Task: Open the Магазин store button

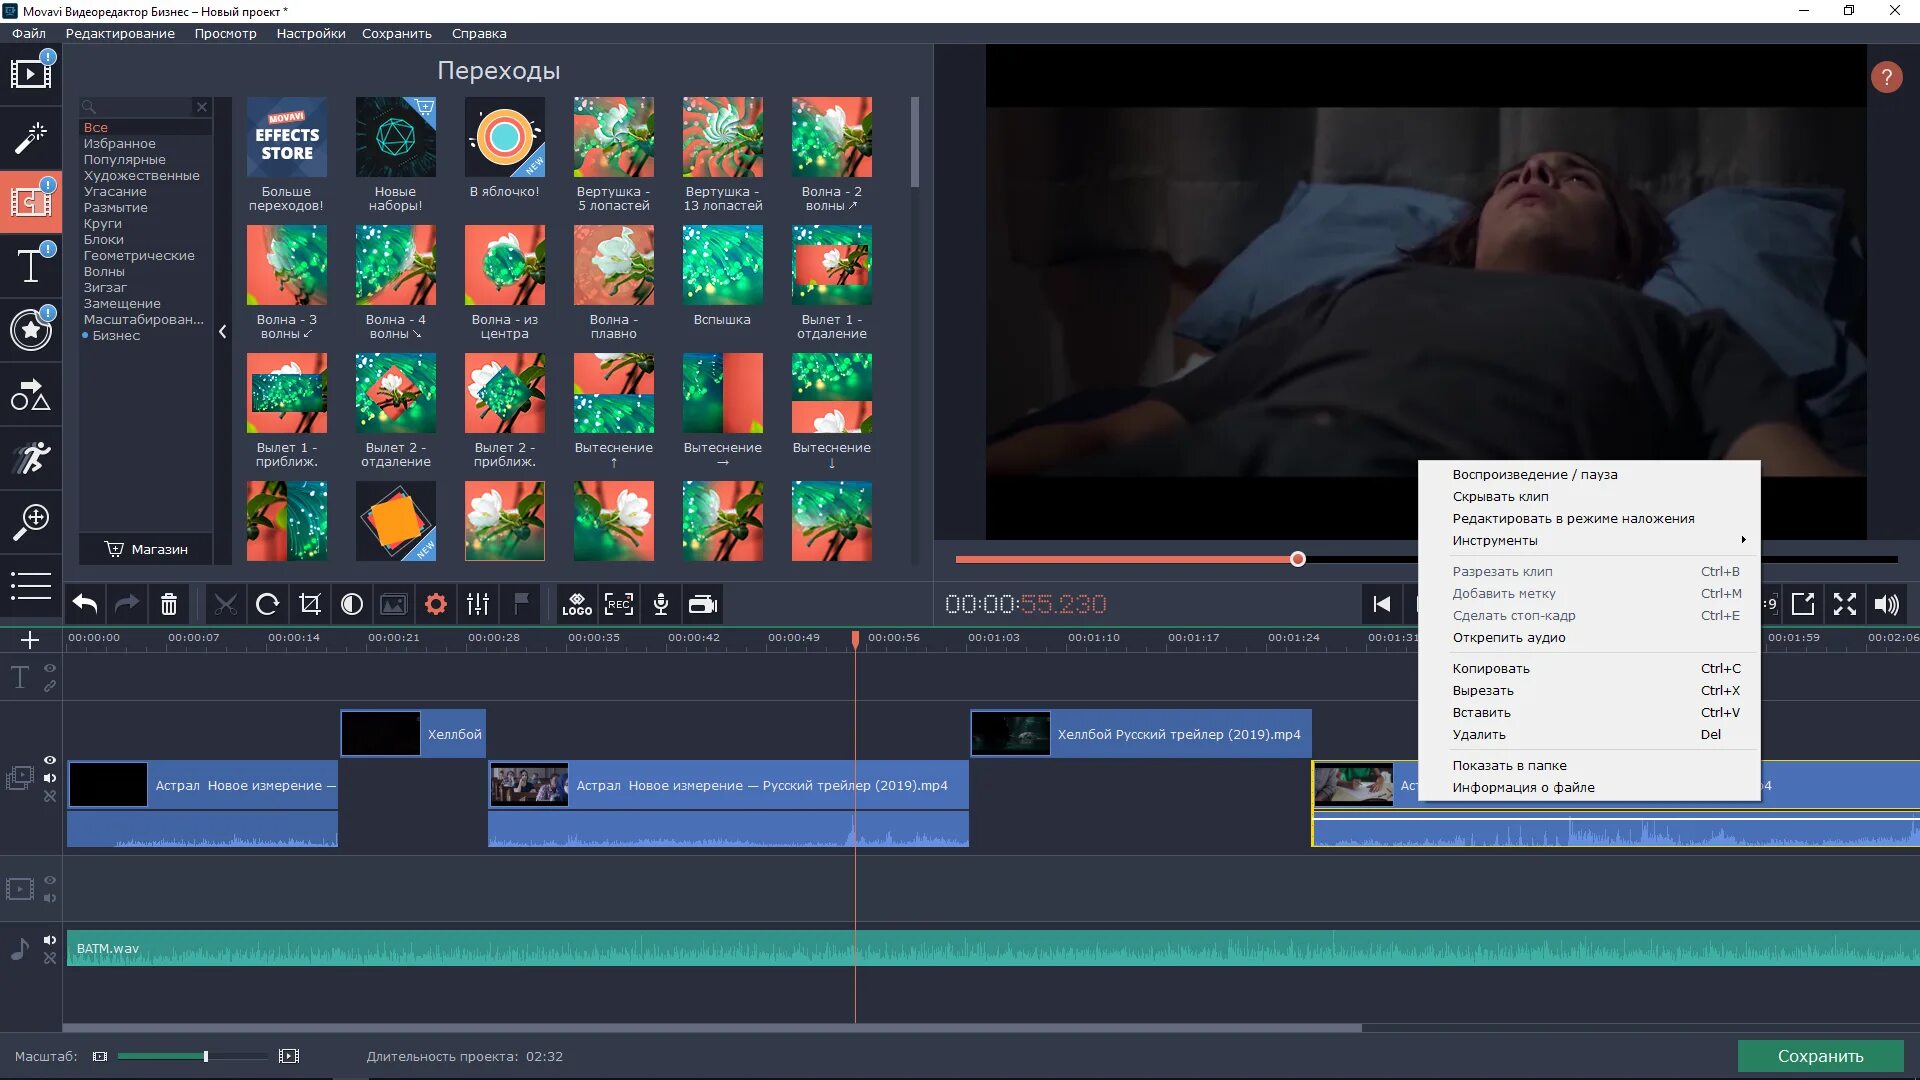Action: (x=147, y=549)
